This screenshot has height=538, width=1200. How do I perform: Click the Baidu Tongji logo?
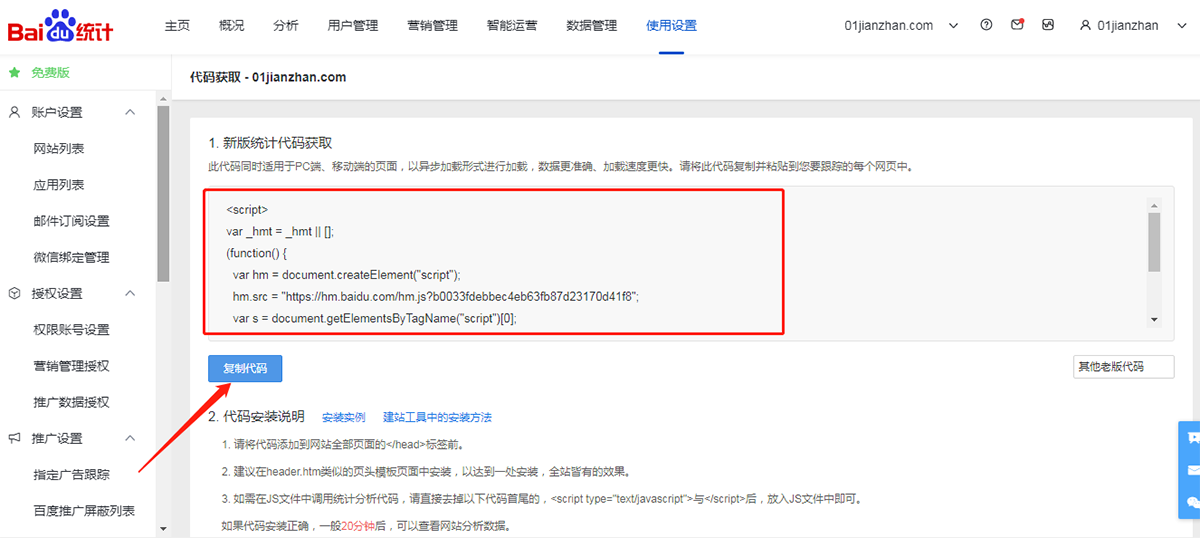[x=60, y=27]
